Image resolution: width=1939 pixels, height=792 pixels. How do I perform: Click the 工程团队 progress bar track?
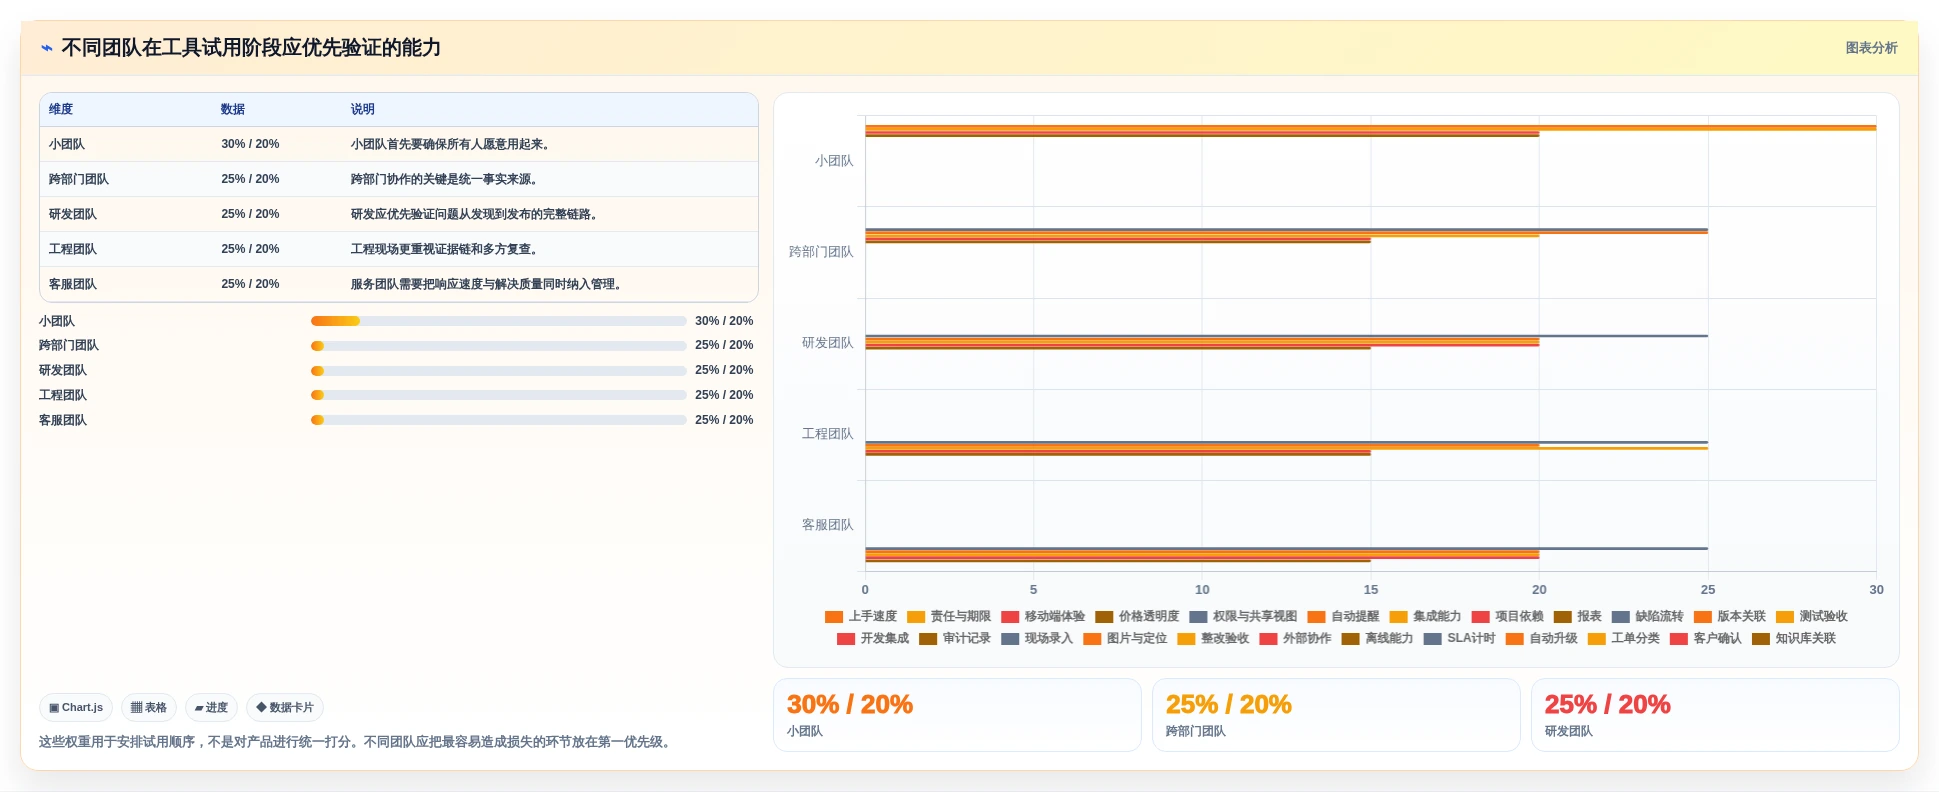pos(498,395)
